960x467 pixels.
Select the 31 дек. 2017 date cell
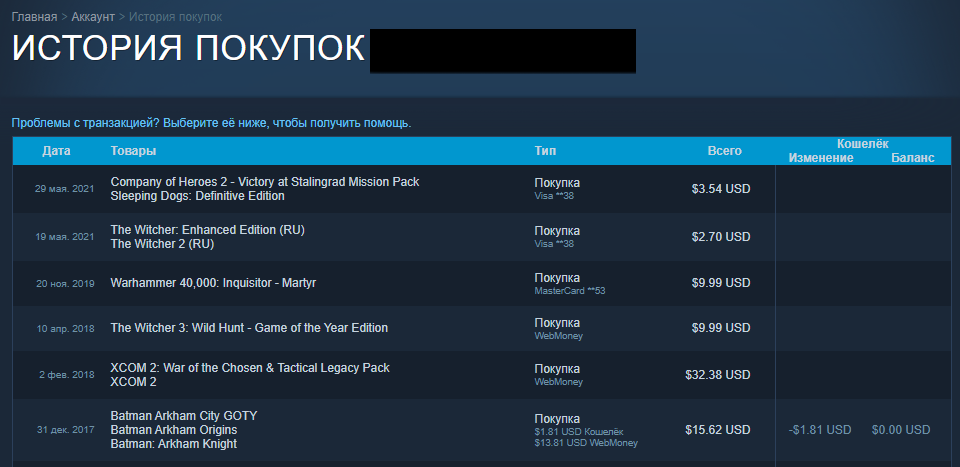pyautogui.click(x=66, y=430)
